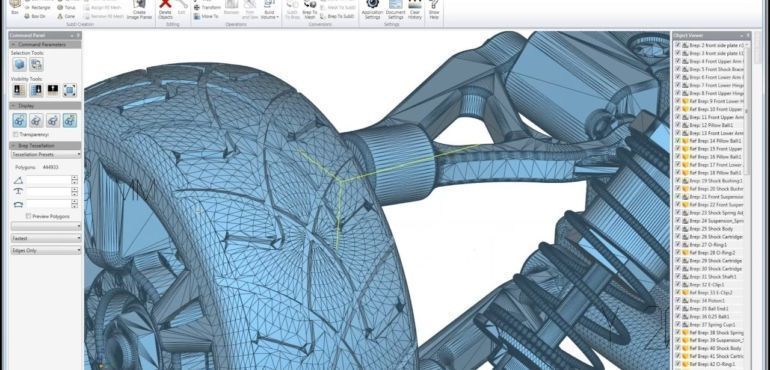Click the Show Help icon
The width and height of the screenshot is (770, 370).
(x=434, y=9)
